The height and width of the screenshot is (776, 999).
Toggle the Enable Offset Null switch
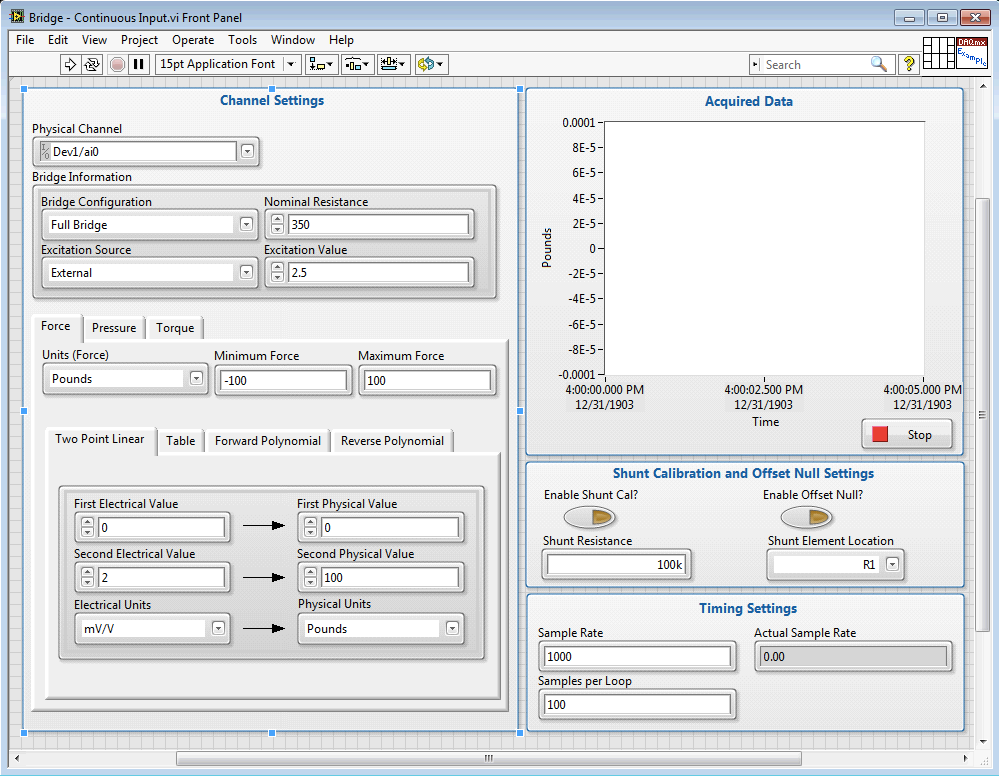point(806,517)
